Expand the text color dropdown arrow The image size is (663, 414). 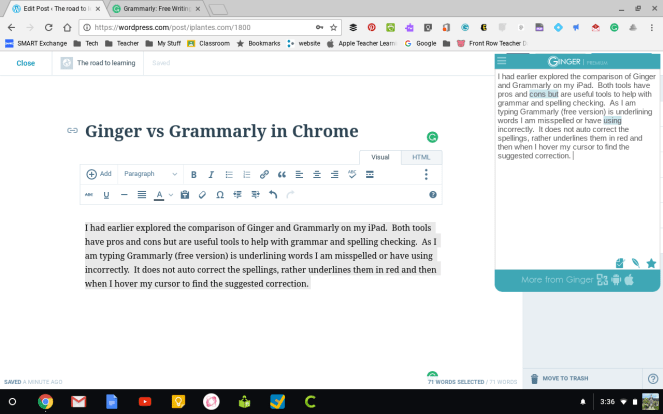click(171, 195)
